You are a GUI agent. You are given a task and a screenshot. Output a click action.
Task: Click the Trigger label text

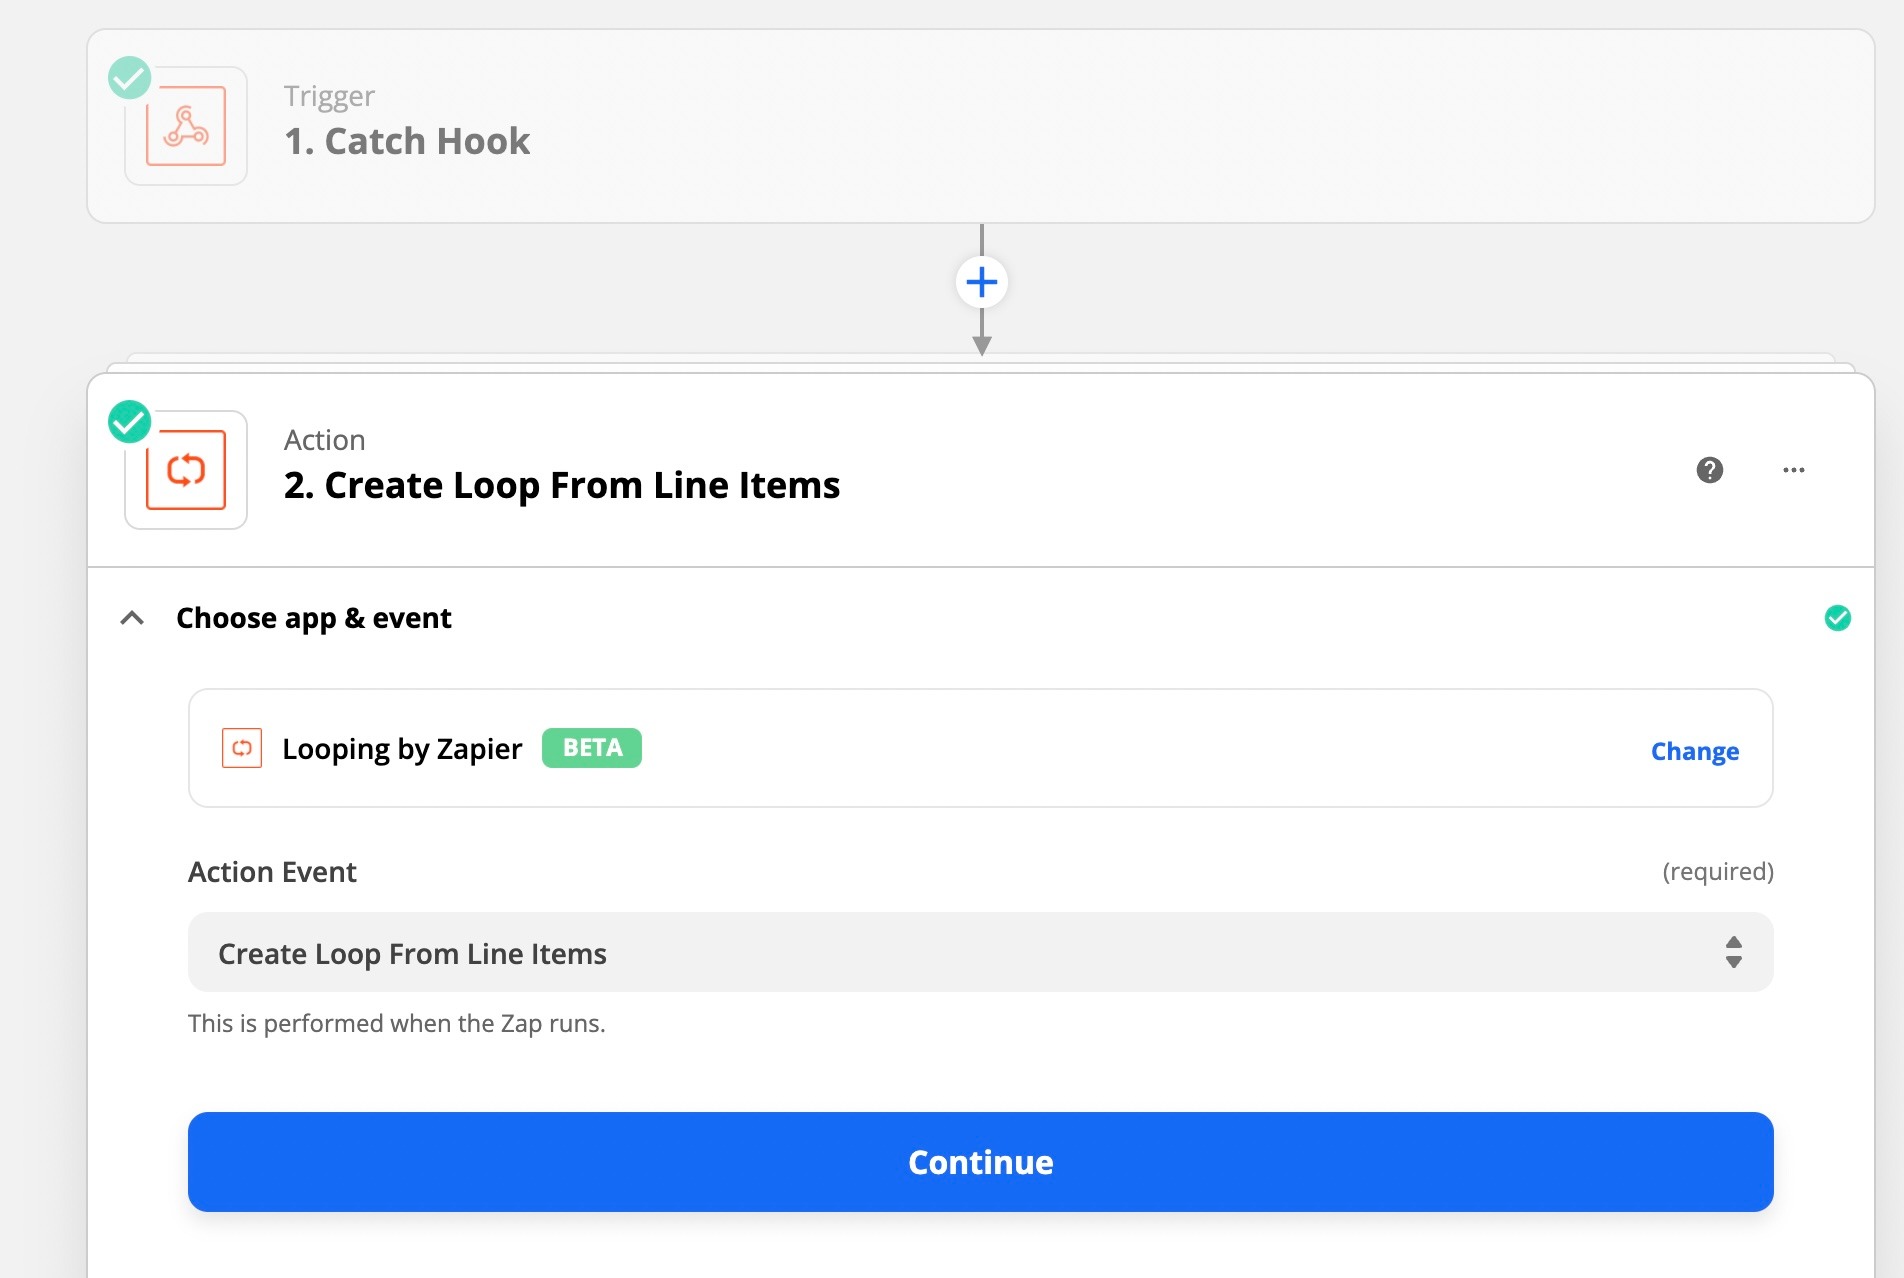coord(329,96)
